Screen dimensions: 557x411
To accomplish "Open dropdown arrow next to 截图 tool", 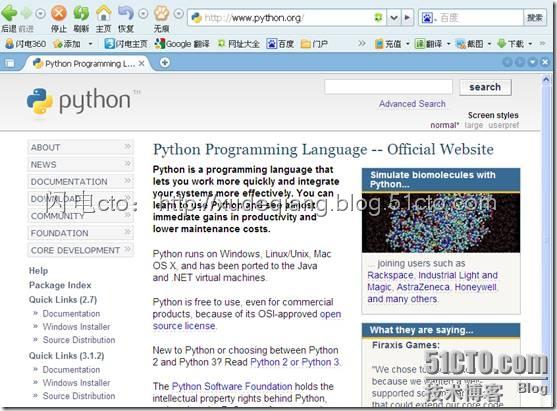I will [489, 44].
